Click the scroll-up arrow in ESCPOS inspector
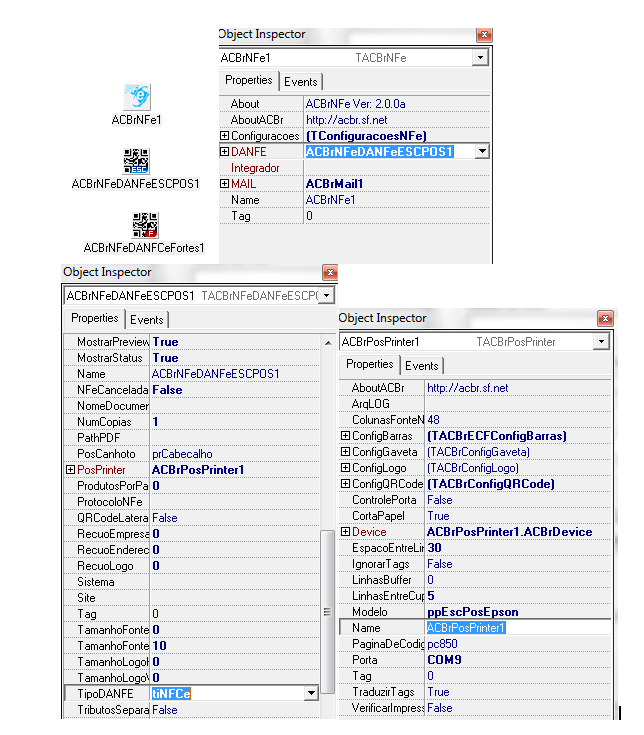 click(x=328, y=343)
